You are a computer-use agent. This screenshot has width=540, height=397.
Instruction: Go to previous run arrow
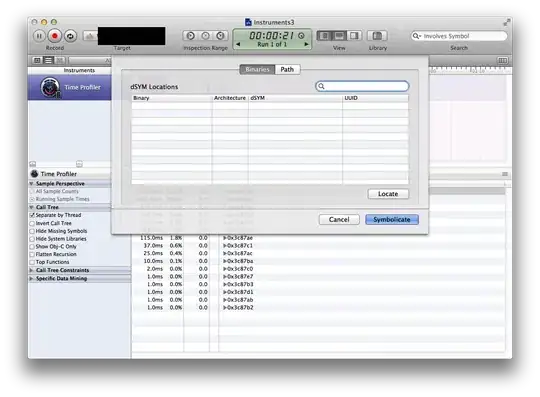238,44
